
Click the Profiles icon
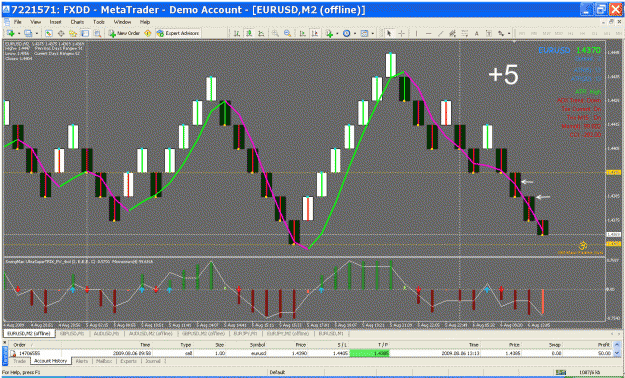click(x=28, y=33)
